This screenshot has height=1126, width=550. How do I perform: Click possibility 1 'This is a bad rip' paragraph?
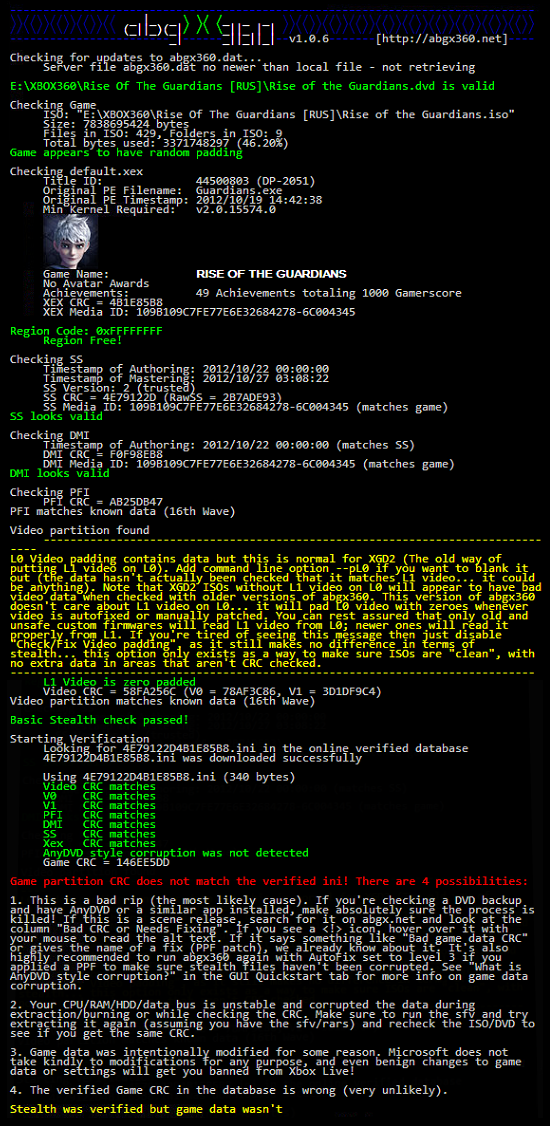pos(272,942)
